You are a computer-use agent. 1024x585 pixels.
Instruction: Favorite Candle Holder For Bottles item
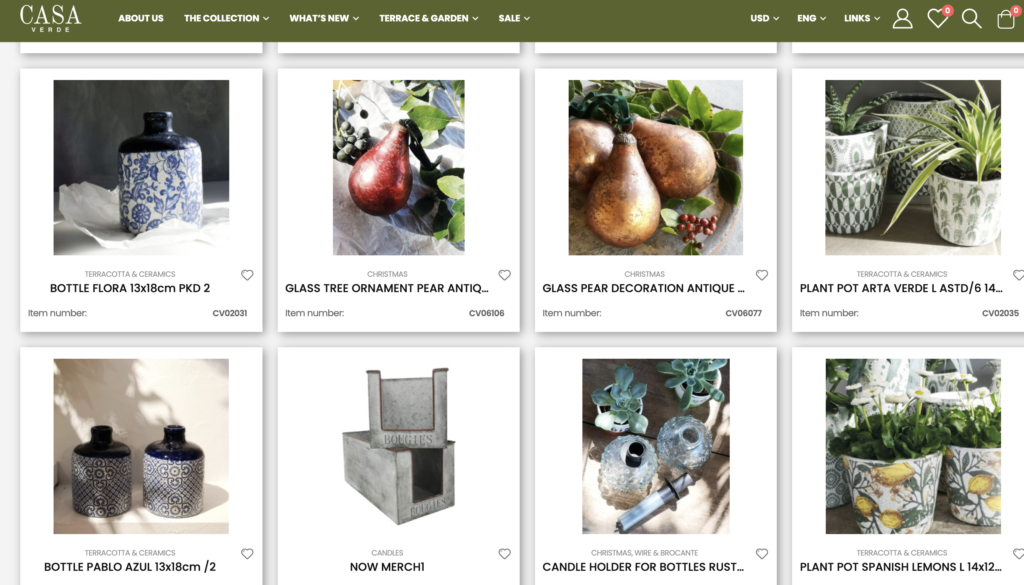761,554
